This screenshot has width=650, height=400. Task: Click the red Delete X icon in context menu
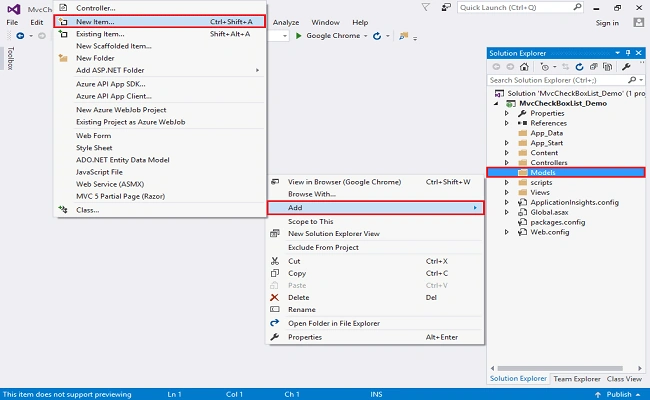[x=274, y=298]
